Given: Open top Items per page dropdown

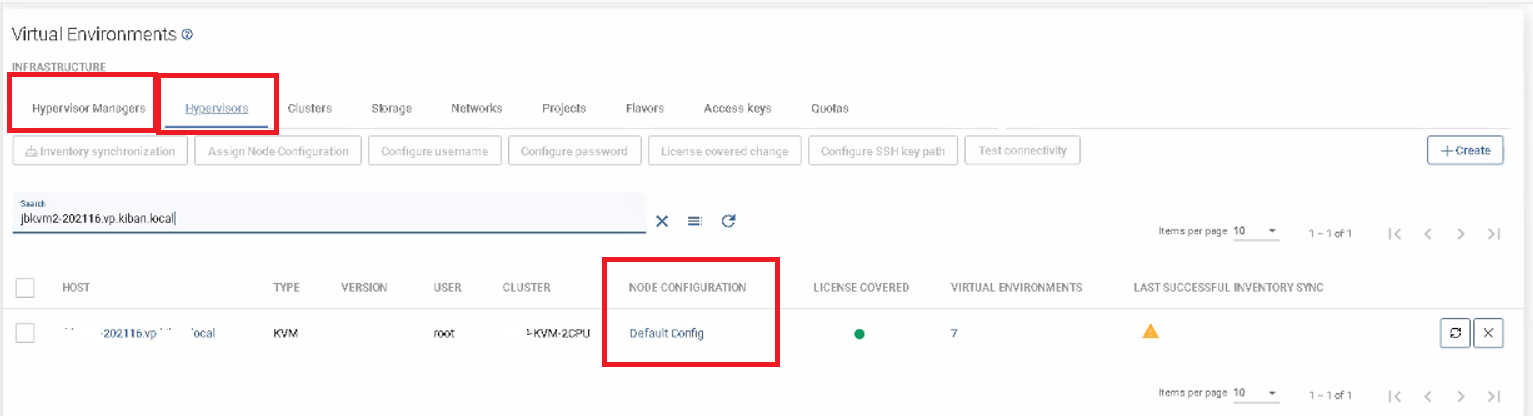Looking at the screenshot, I should 1256,232.
